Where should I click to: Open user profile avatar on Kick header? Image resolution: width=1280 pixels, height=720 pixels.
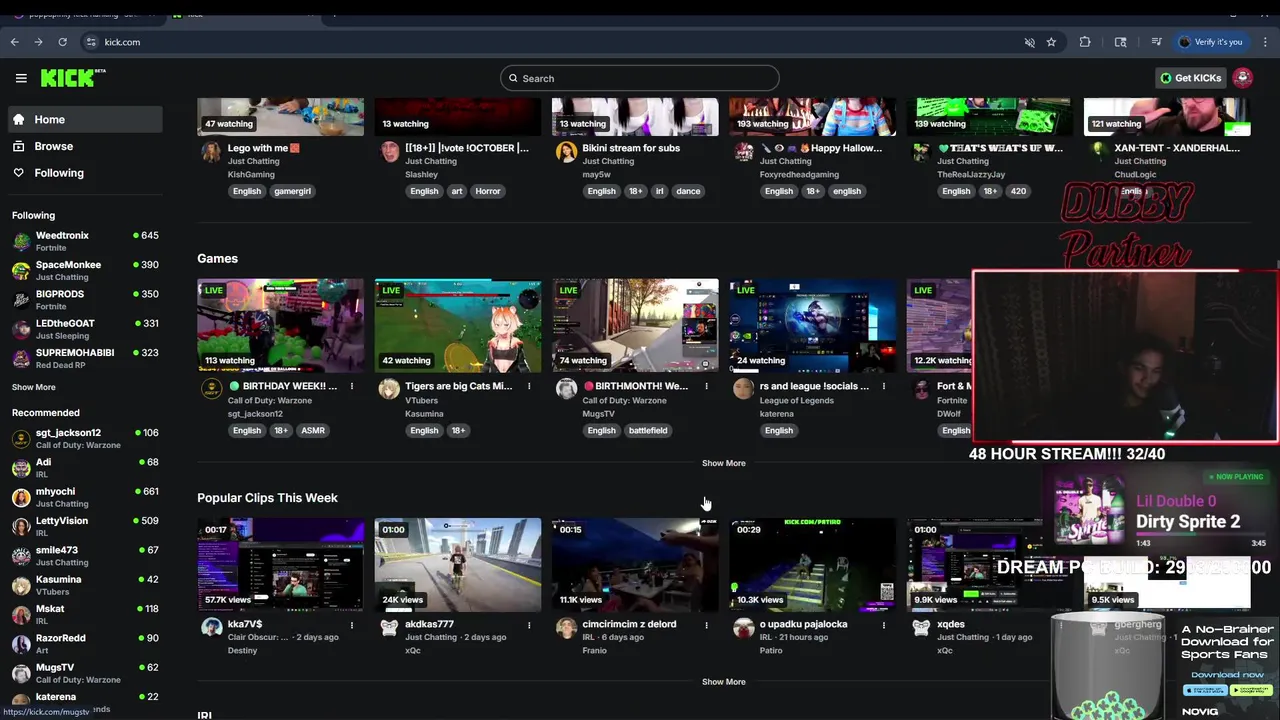pos(1243,78)
